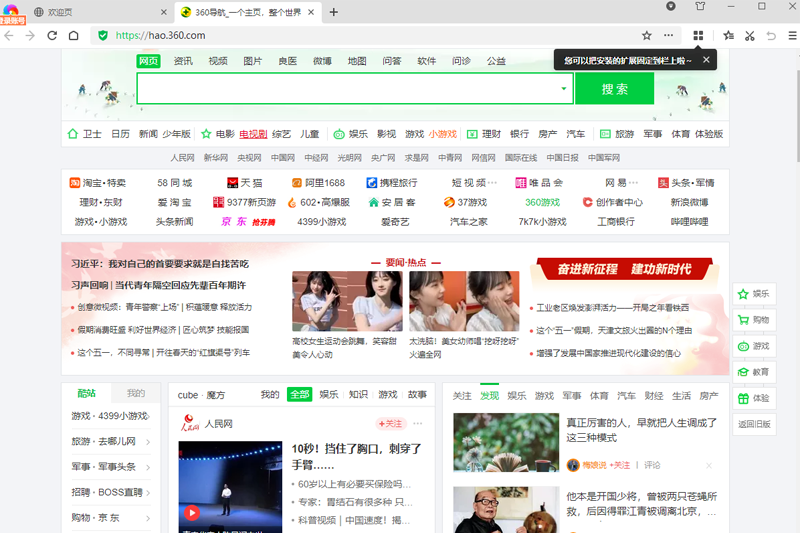Open the browser main menu icon
The image size is (800, 533).
point(792,35)
